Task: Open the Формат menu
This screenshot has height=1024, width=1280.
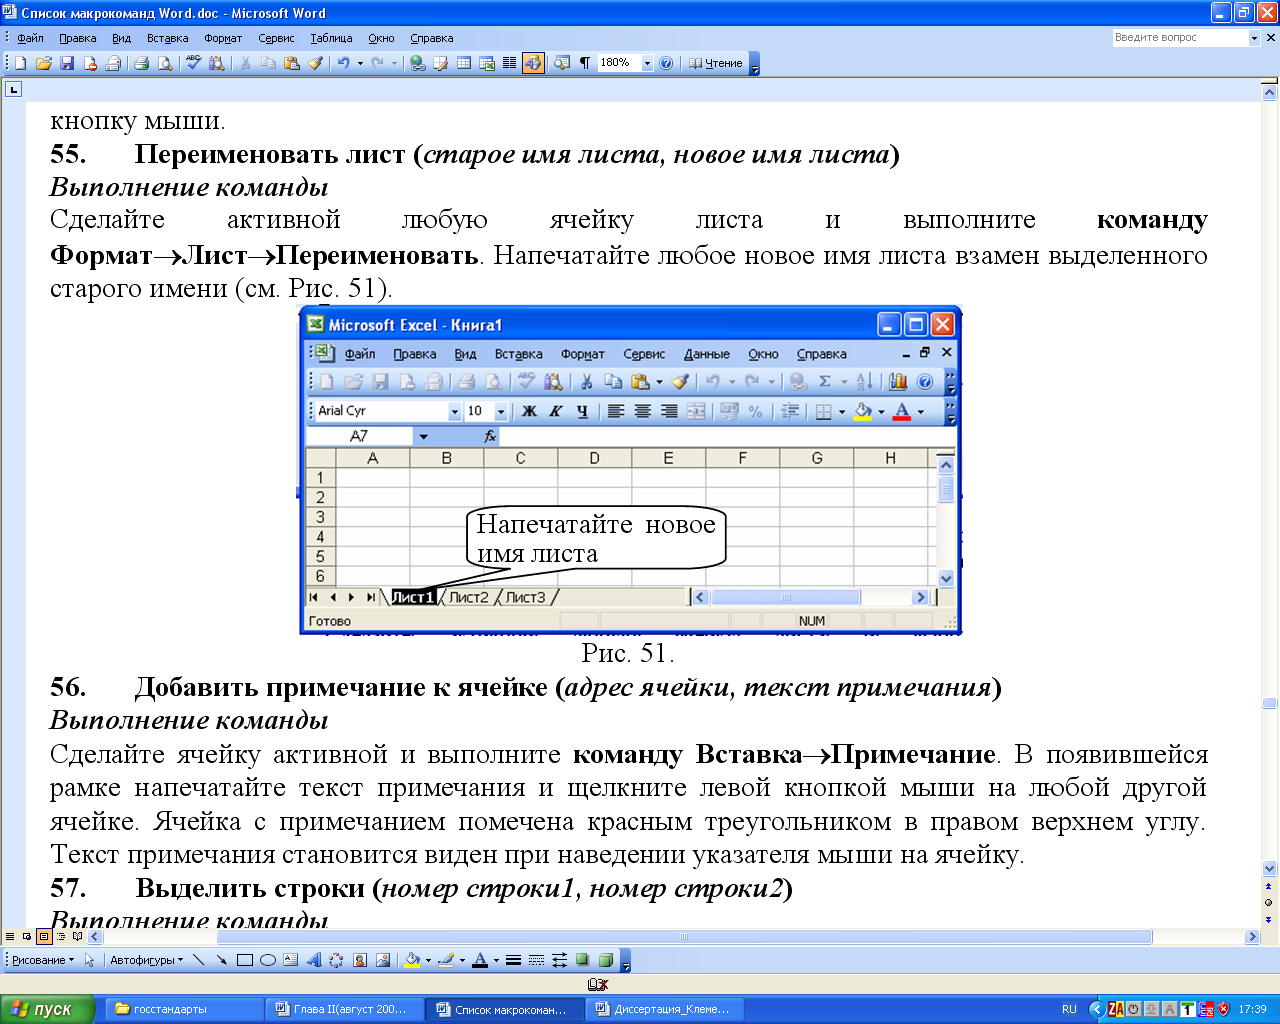Action: (x=223, y=38)
